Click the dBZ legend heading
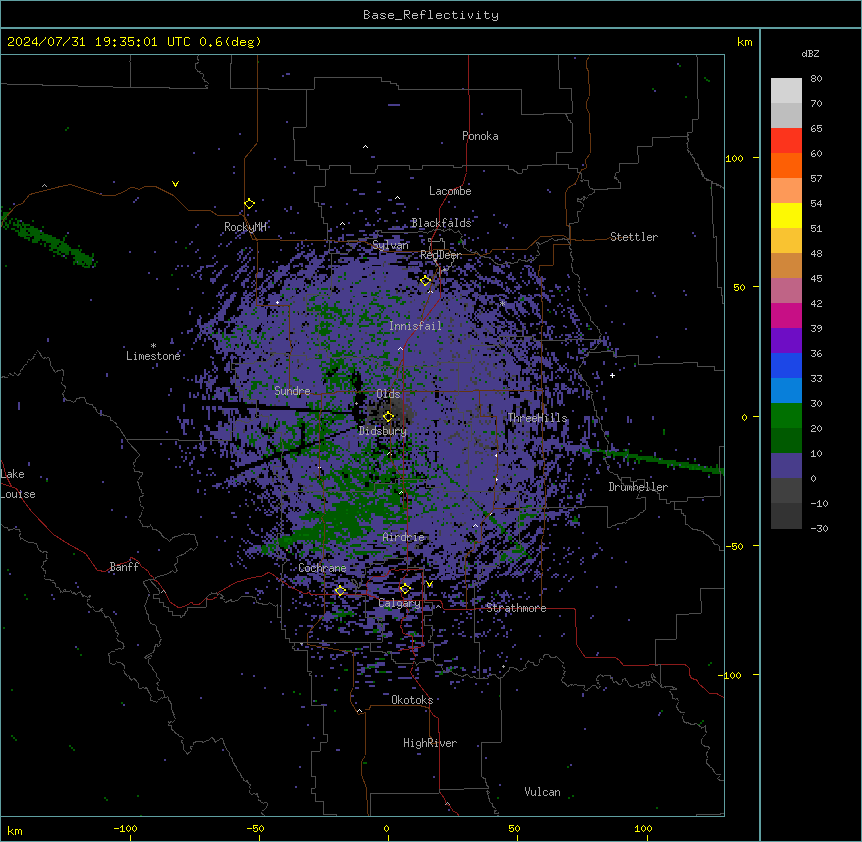This screenshot has width=862, height=842. [x=810, y=53]
